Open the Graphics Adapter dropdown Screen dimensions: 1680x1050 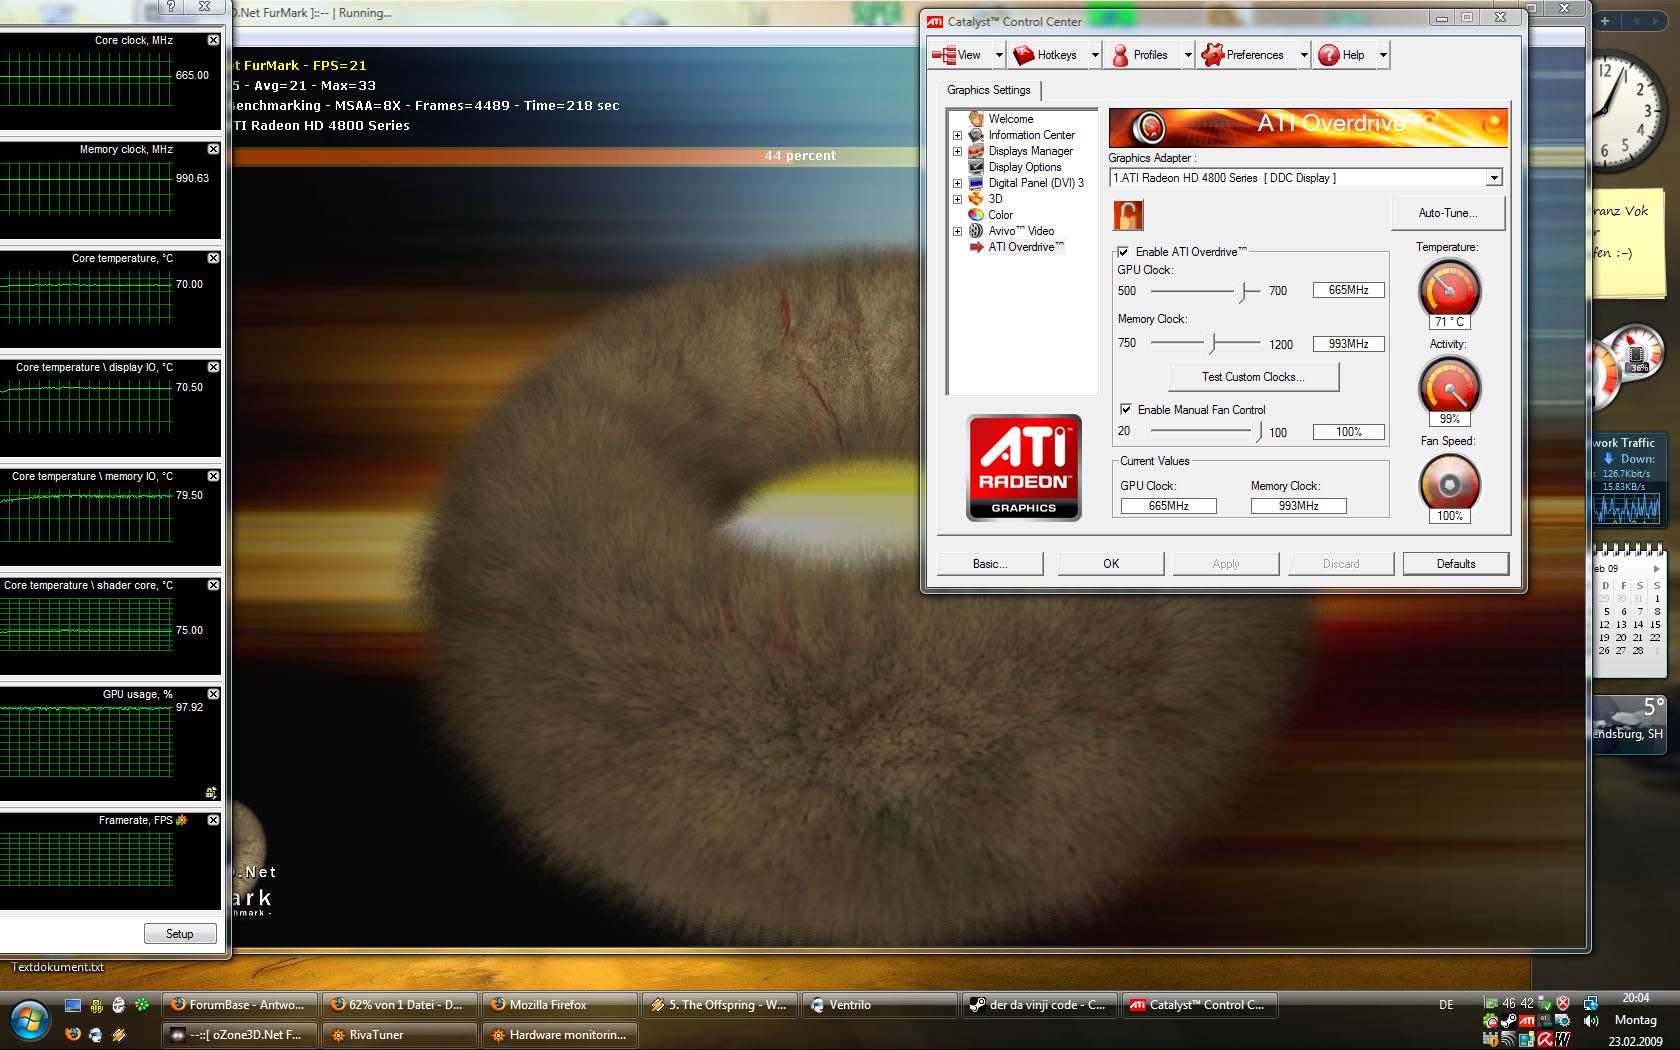pyautogui.click(x=1493, y=178)
